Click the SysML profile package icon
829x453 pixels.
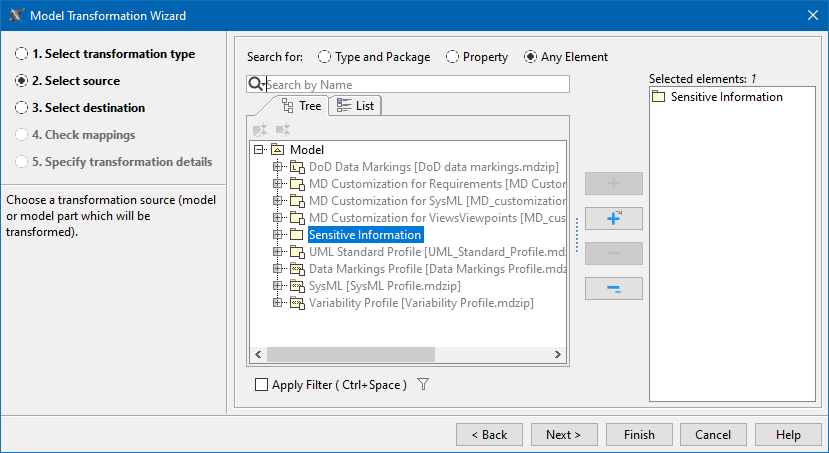point(297,285)
